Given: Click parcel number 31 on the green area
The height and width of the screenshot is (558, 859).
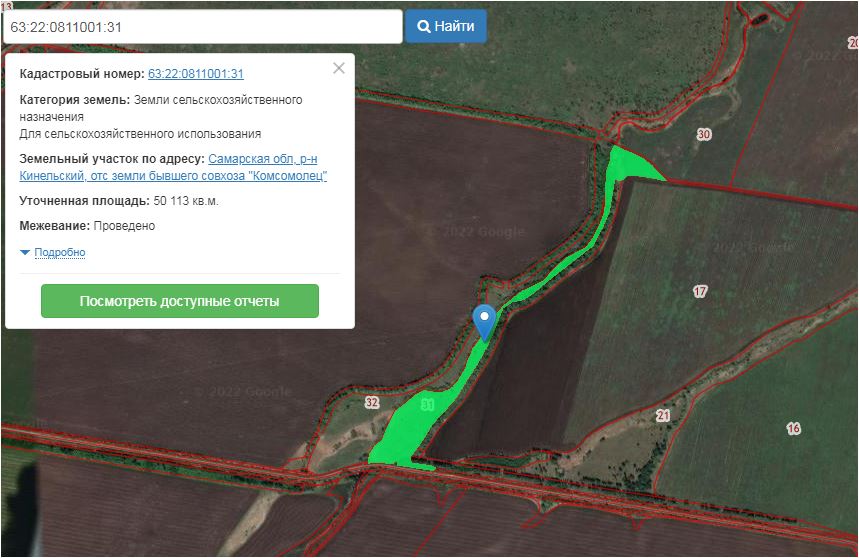Looking at the screenshot, I should point(428,405).
